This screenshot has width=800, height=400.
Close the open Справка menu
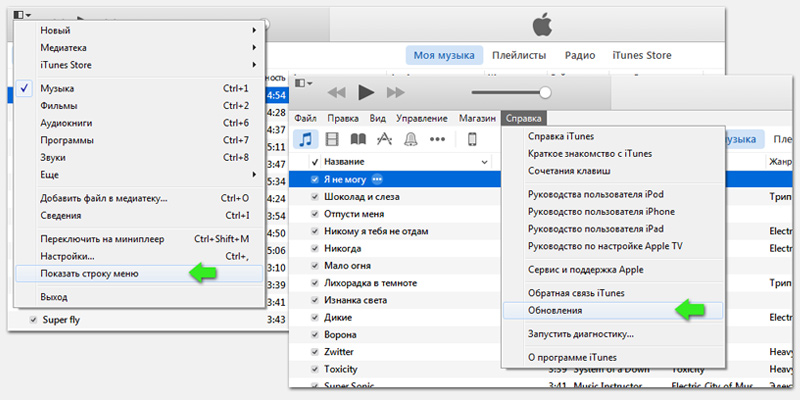point(524,118)
